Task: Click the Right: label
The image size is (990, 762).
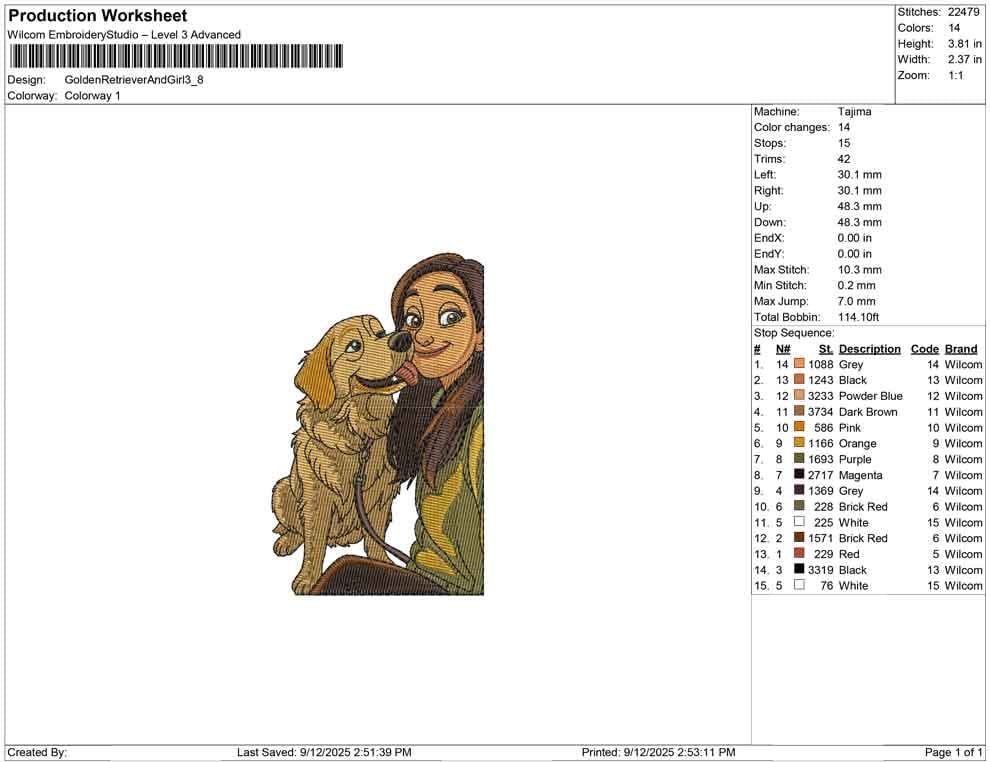Action: coord(768,190)
